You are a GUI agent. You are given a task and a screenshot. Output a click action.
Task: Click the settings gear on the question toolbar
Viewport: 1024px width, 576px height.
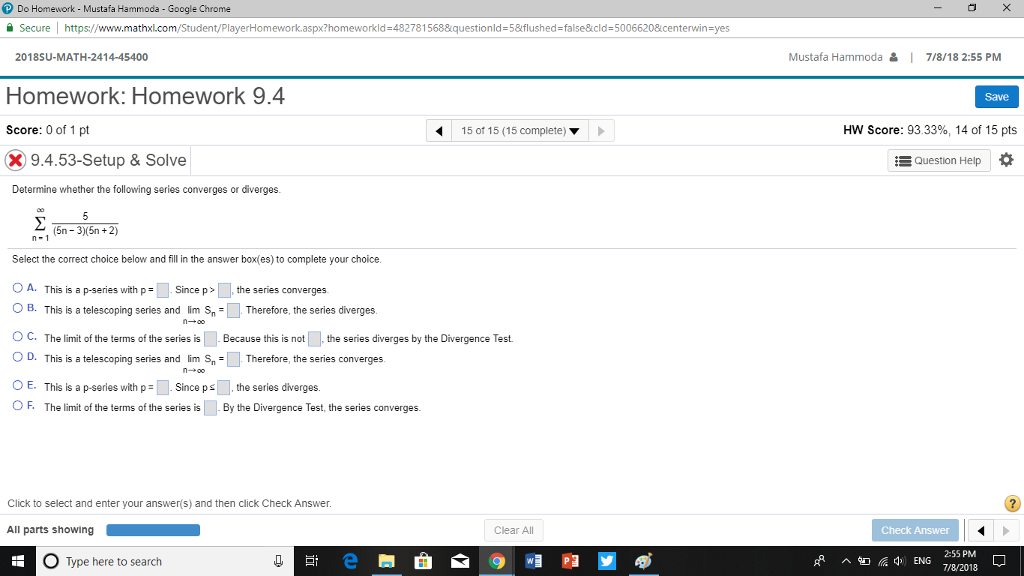(x=1007, y=160)
